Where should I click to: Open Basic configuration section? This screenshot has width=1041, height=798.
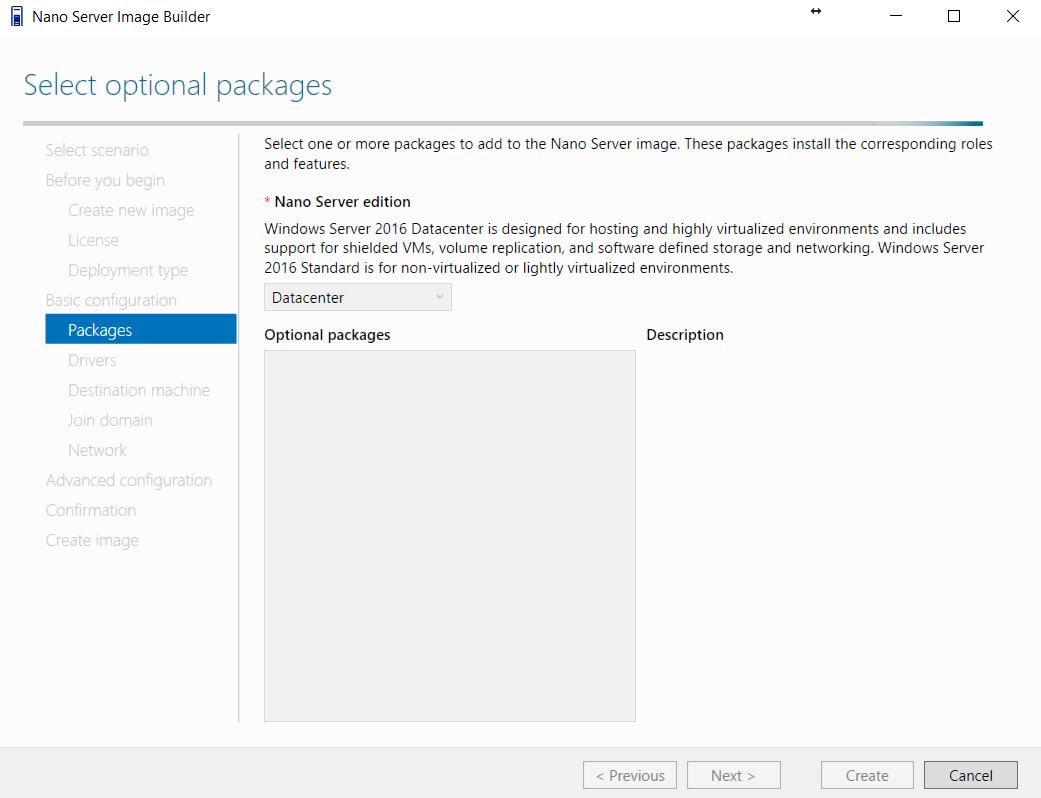[111, 300]
